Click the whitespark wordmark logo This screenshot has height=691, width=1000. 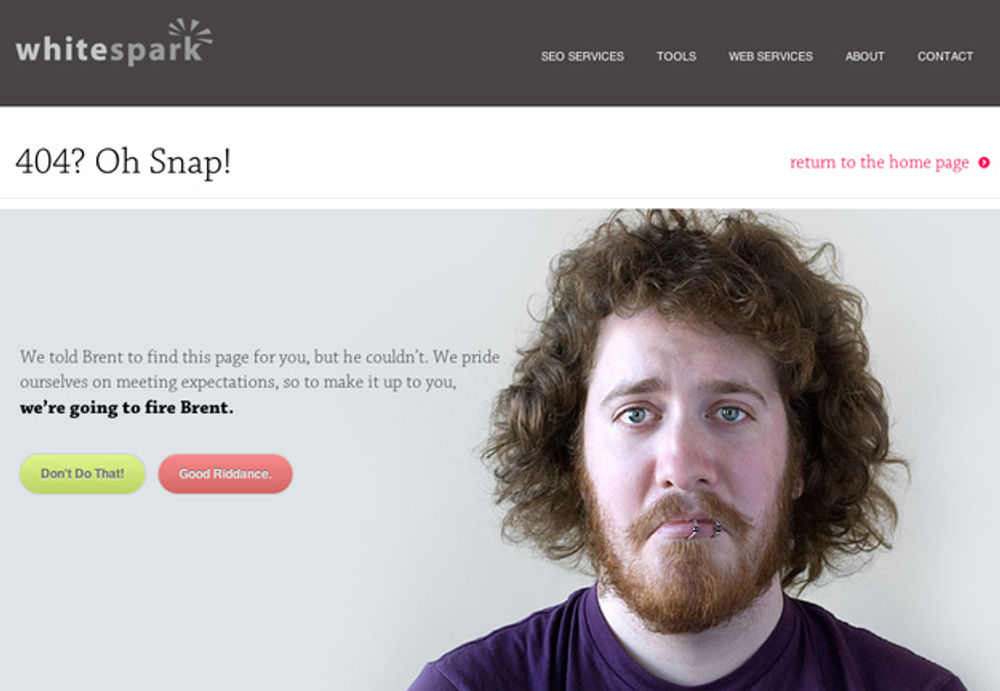pos(114,43)
